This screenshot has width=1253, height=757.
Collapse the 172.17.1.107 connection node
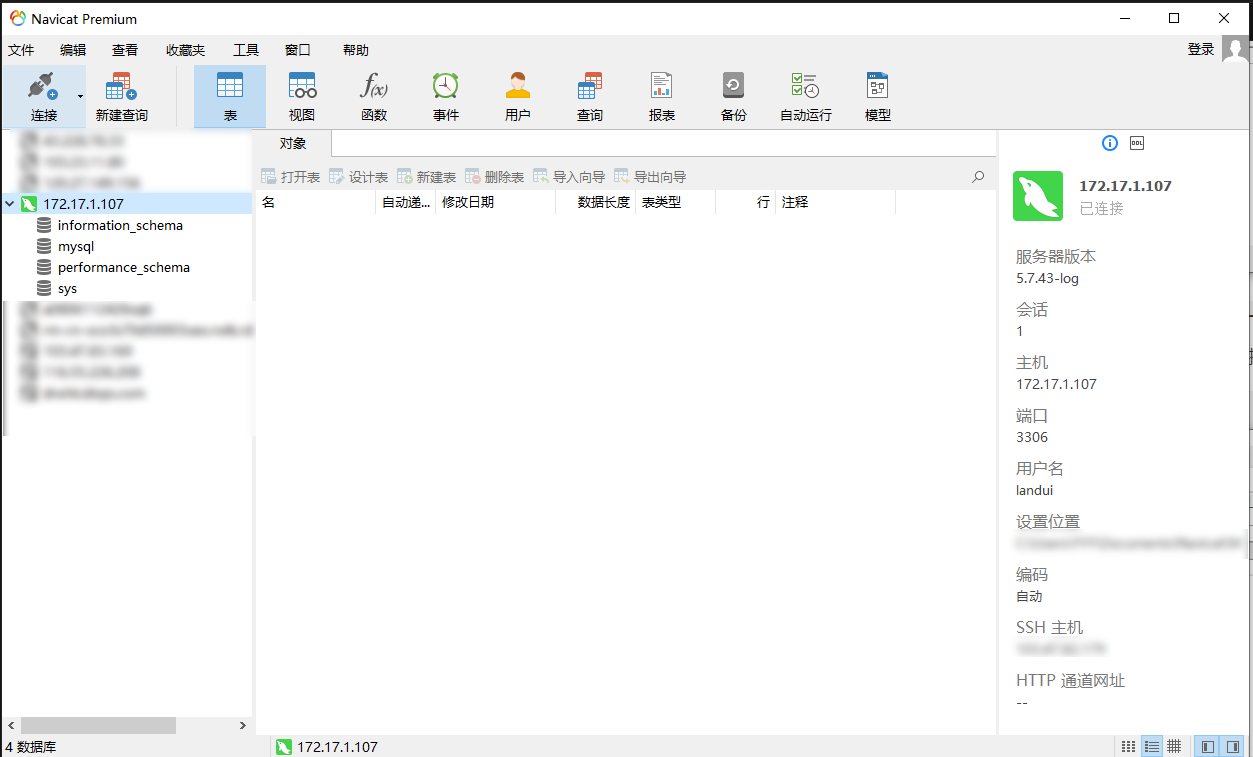(10, 203)
